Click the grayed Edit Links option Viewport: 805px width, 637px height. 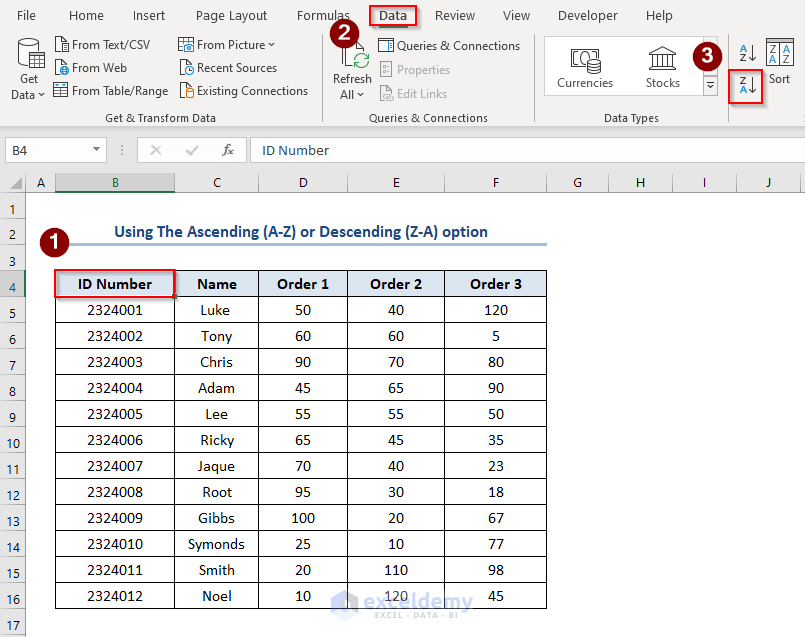pyautogui.click(x=413, y=93)
